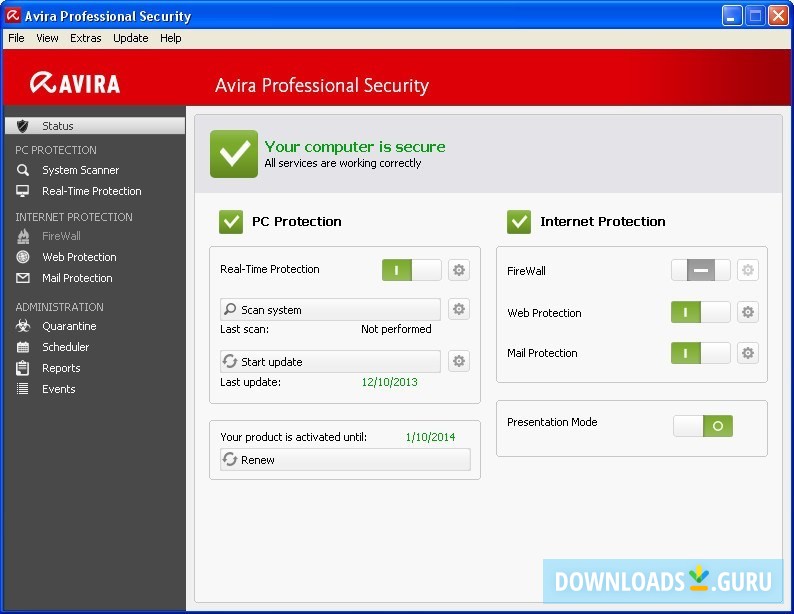Open Reports in sidebar
Image resolution: width=794 pixels, height=614 pixels.
click(61, 368)
